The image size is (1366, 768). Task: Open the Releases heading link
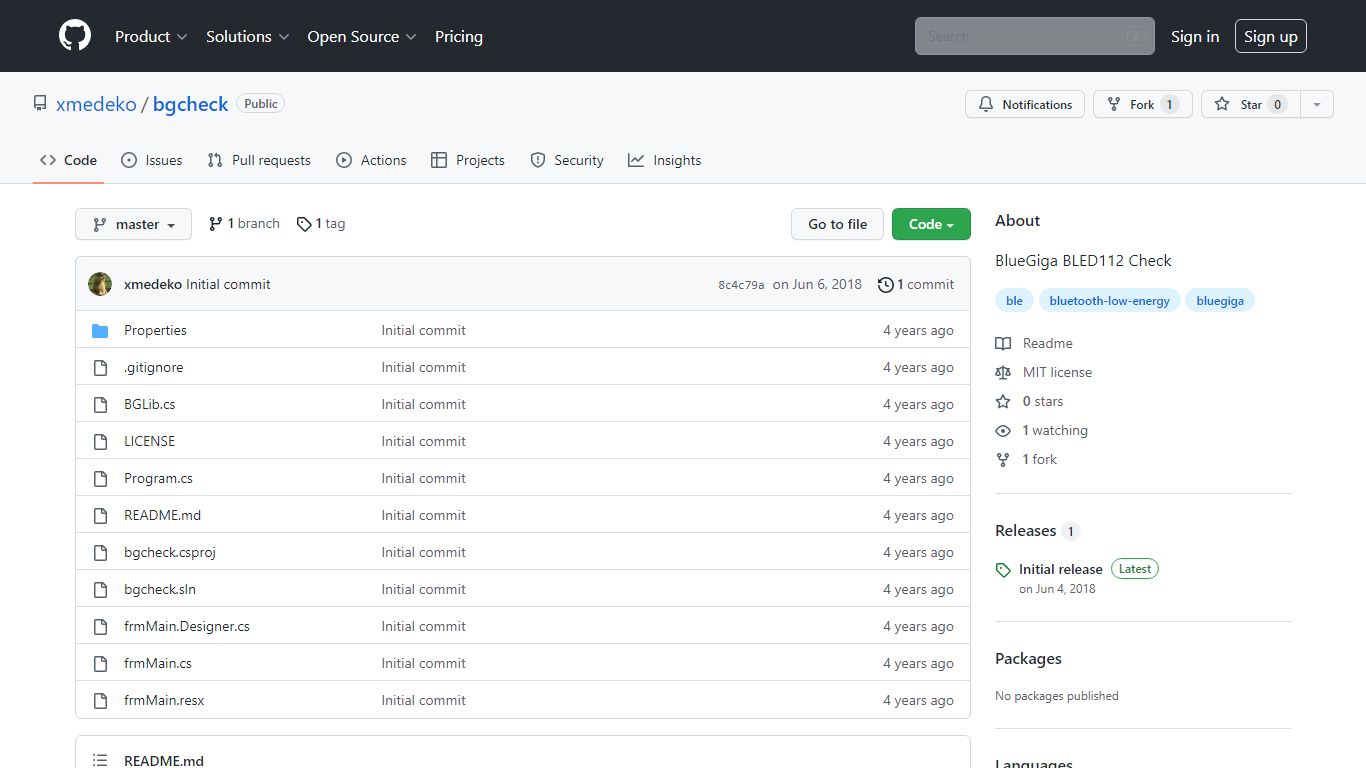(x=1026, y=530)
